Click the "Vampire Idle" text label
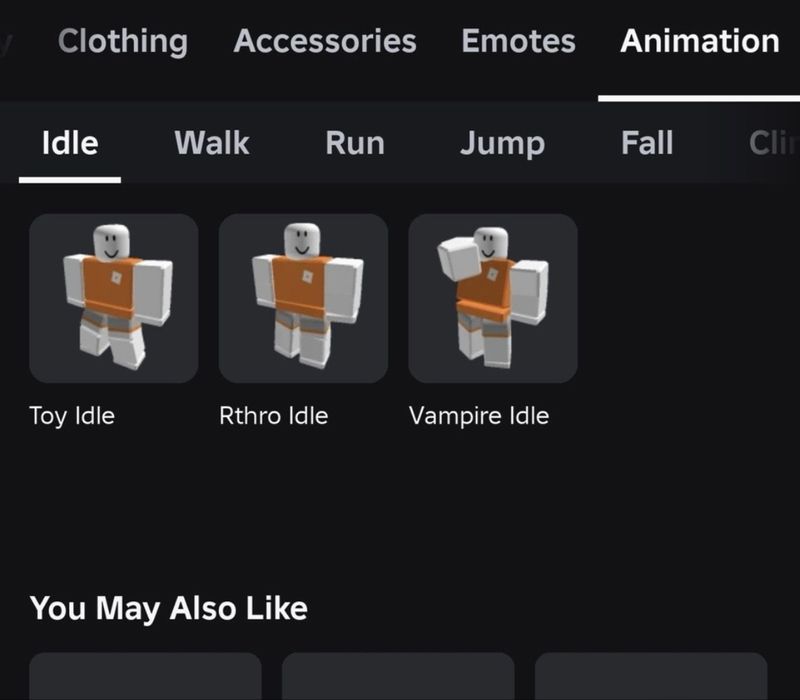Image resolution: width=800 pixels, height=700 pixels. coord(479,416)
